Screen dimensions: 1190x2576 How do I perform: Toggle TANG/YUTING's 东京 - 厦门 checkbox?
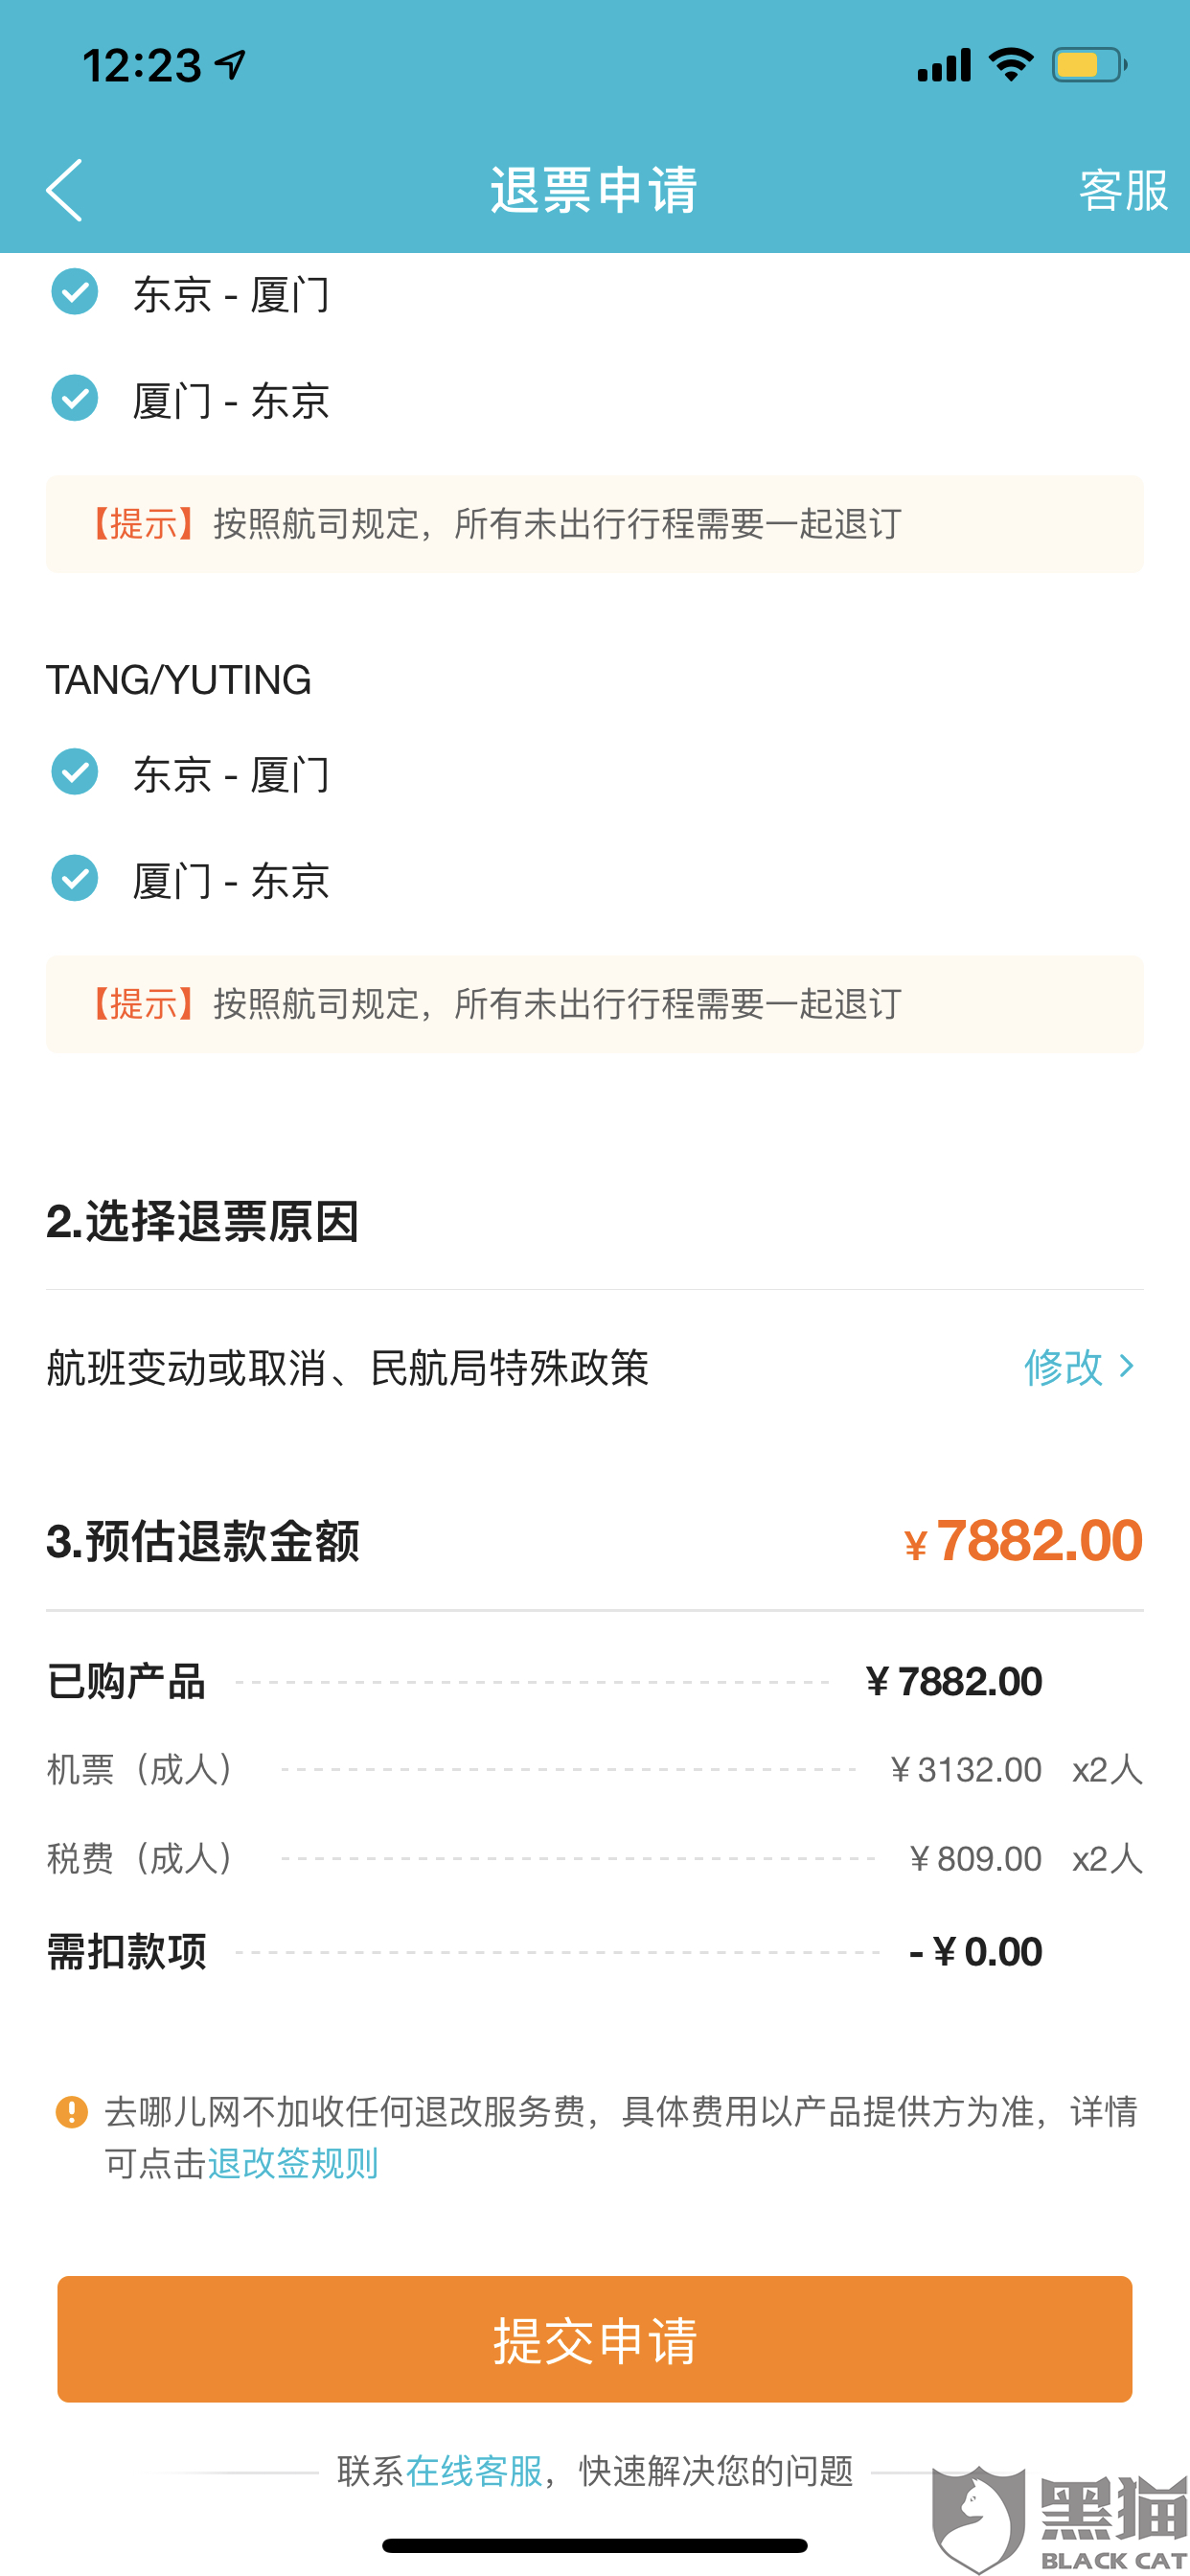coord(75,772)
